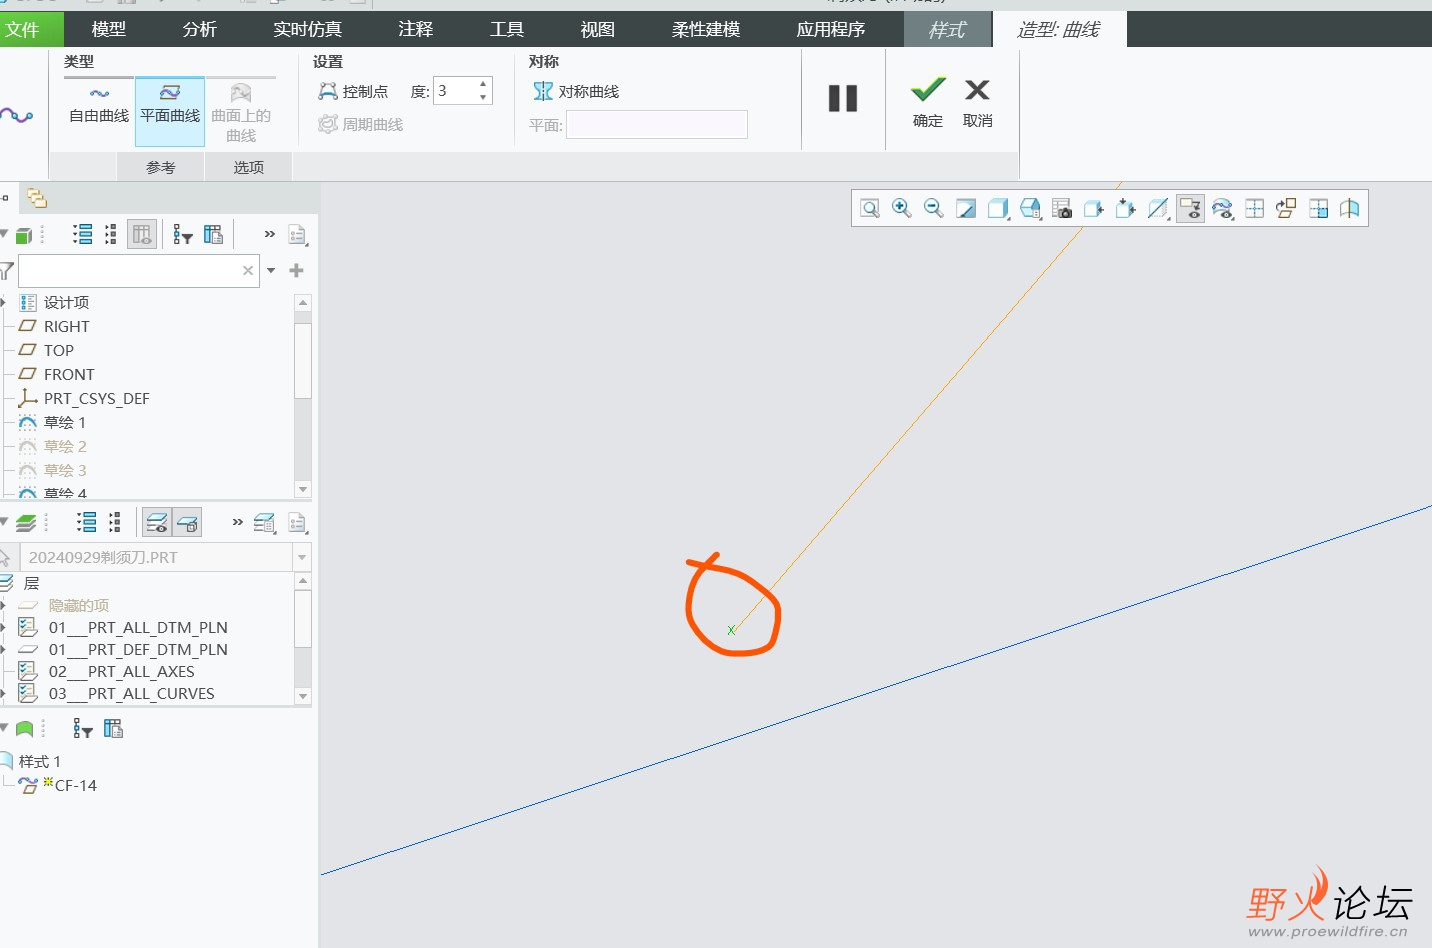Select the 02___PRT_ALL_AXES layer

[121, 671]
